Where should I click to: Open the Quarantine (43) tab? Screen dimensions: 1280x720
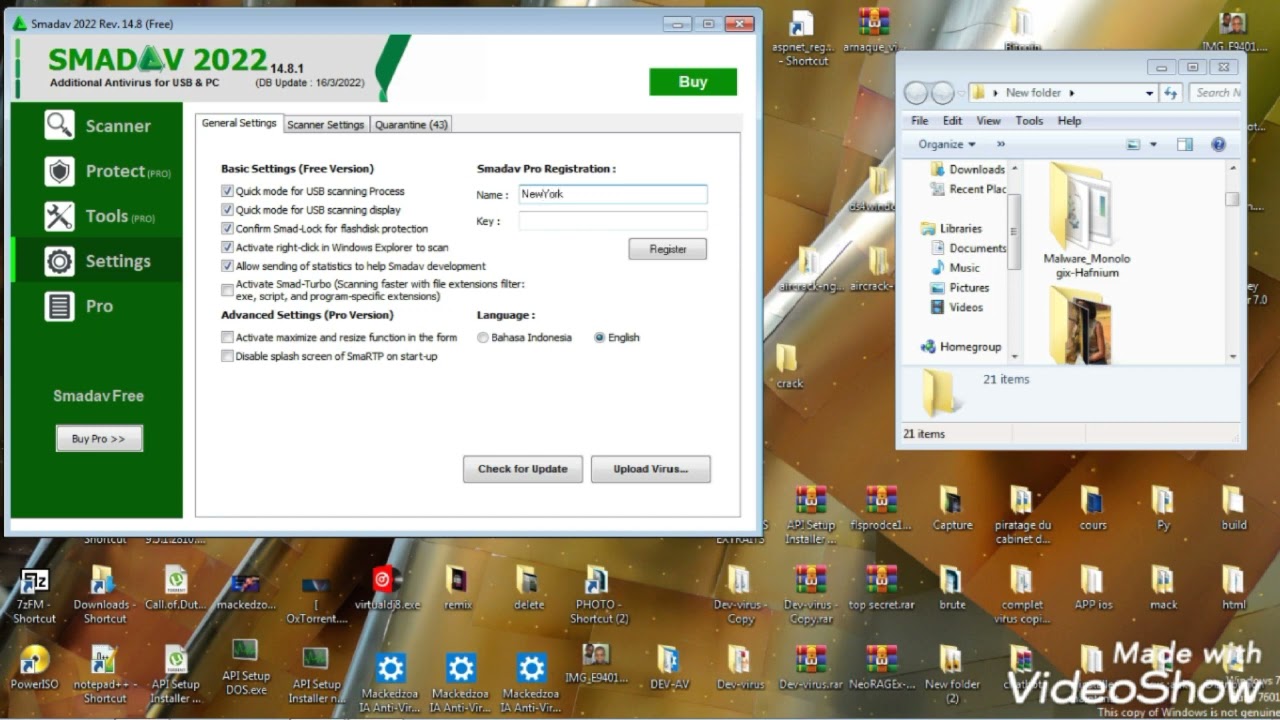coord(411,125)
